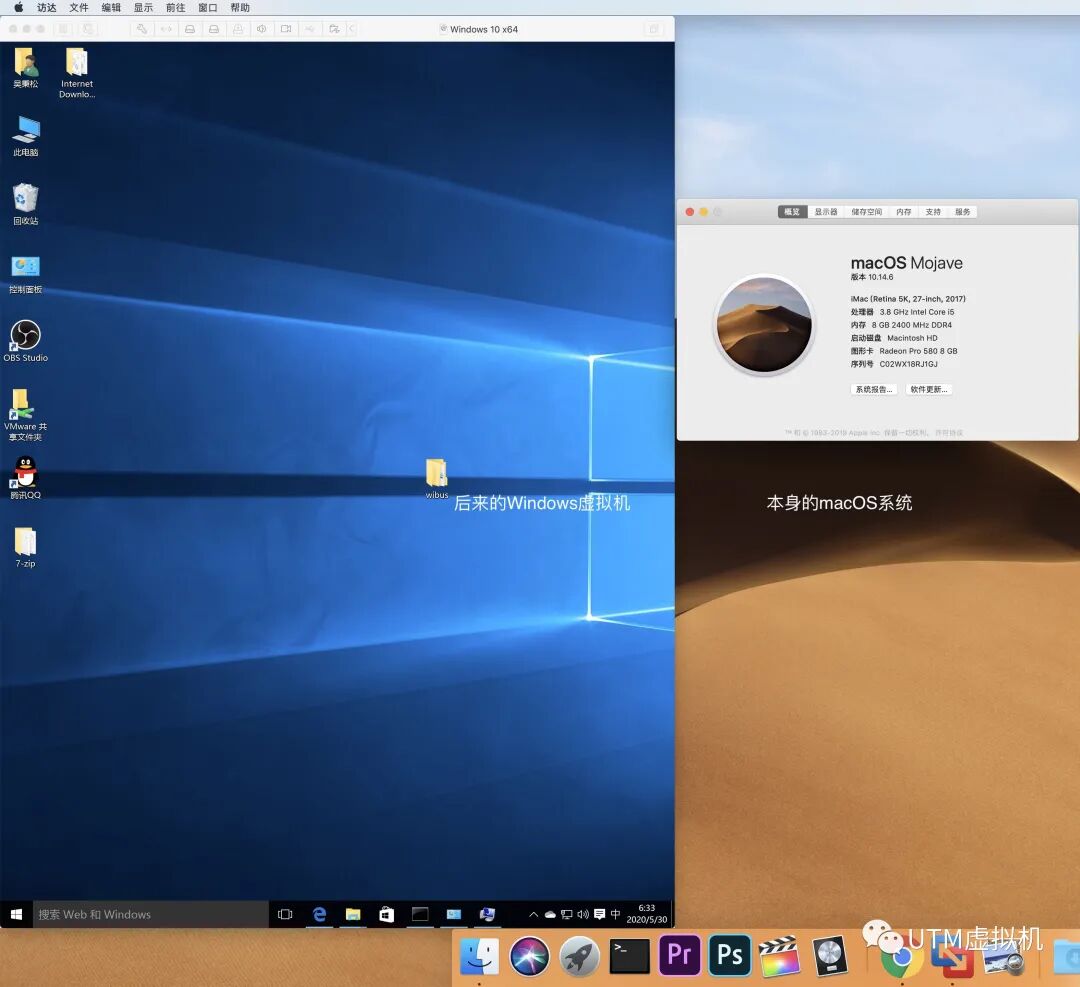Open Logic Pro from the dock
This screenshot has height=987, width=1080.
click(829, 955)
